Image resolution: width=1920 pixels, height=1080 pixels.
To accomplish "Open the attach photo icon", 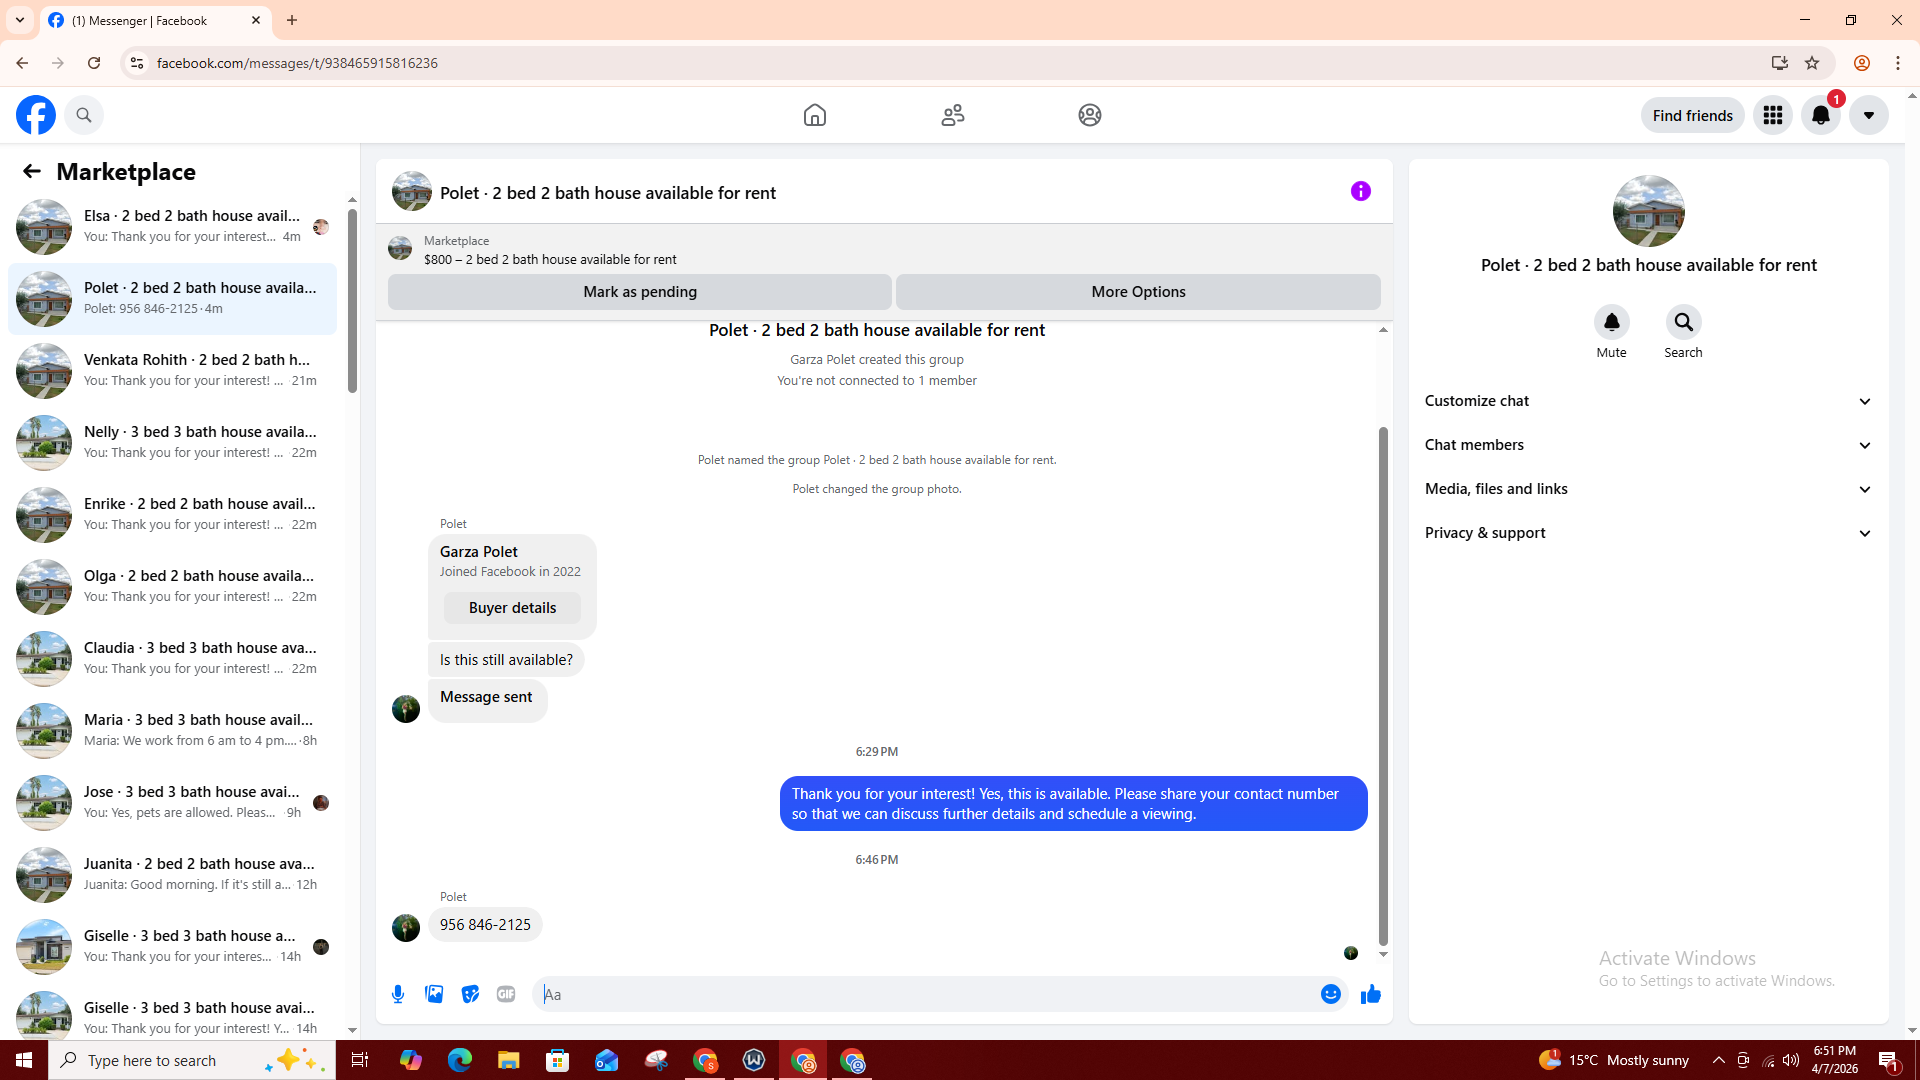I will [434, 994].
